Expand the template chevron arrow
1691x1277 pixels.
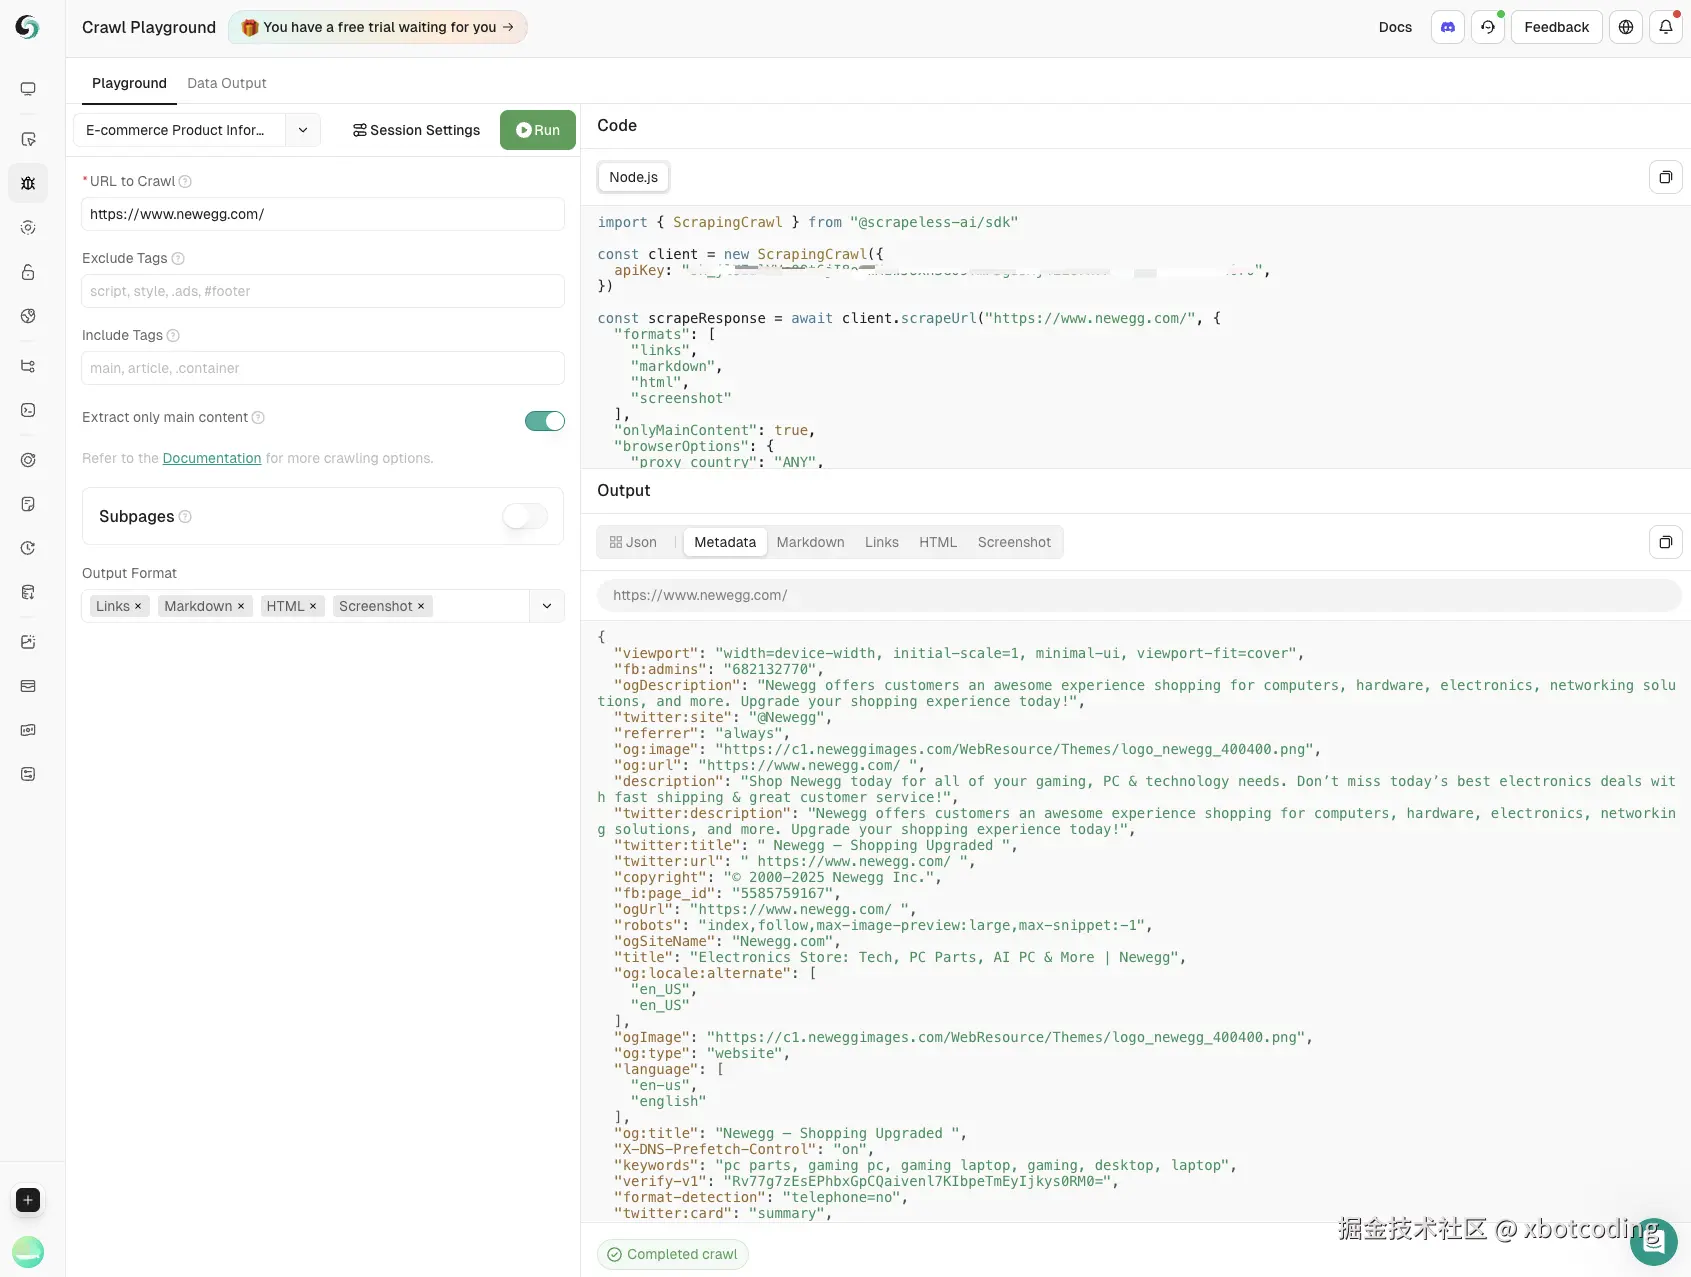(x=303, y=130)
